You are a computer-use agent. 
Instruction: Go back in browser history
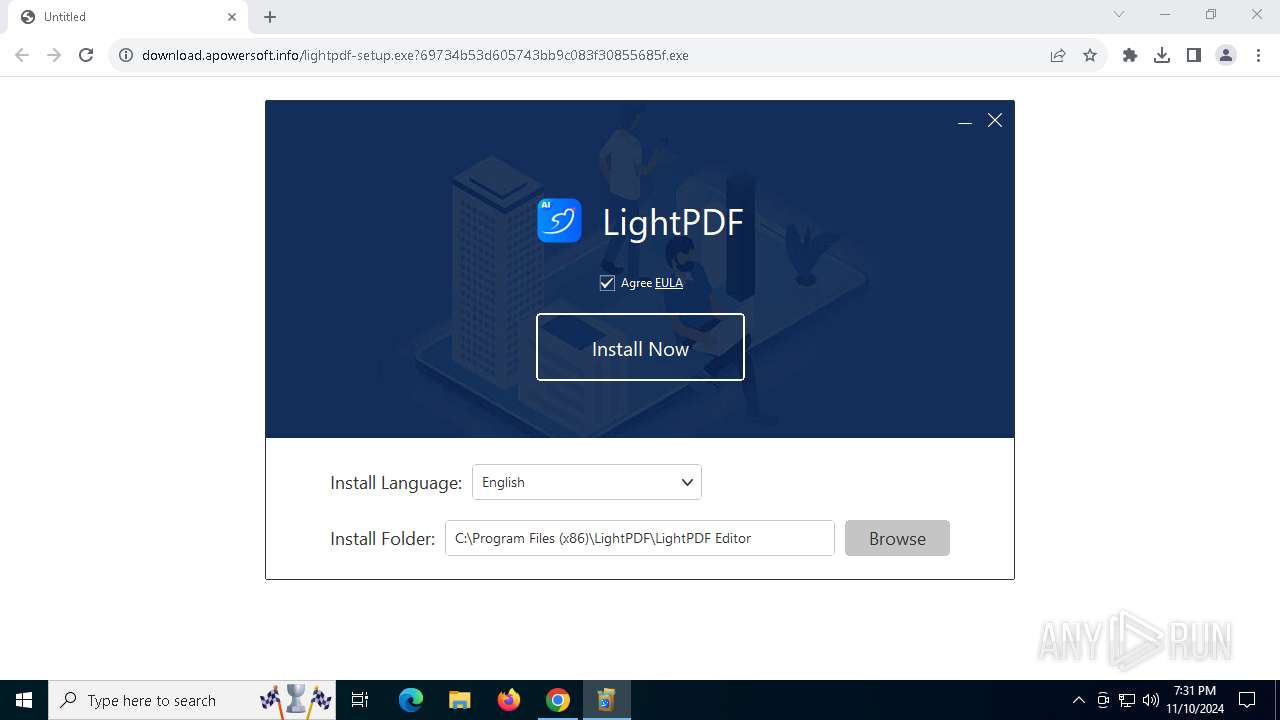(x=22, y=55)
